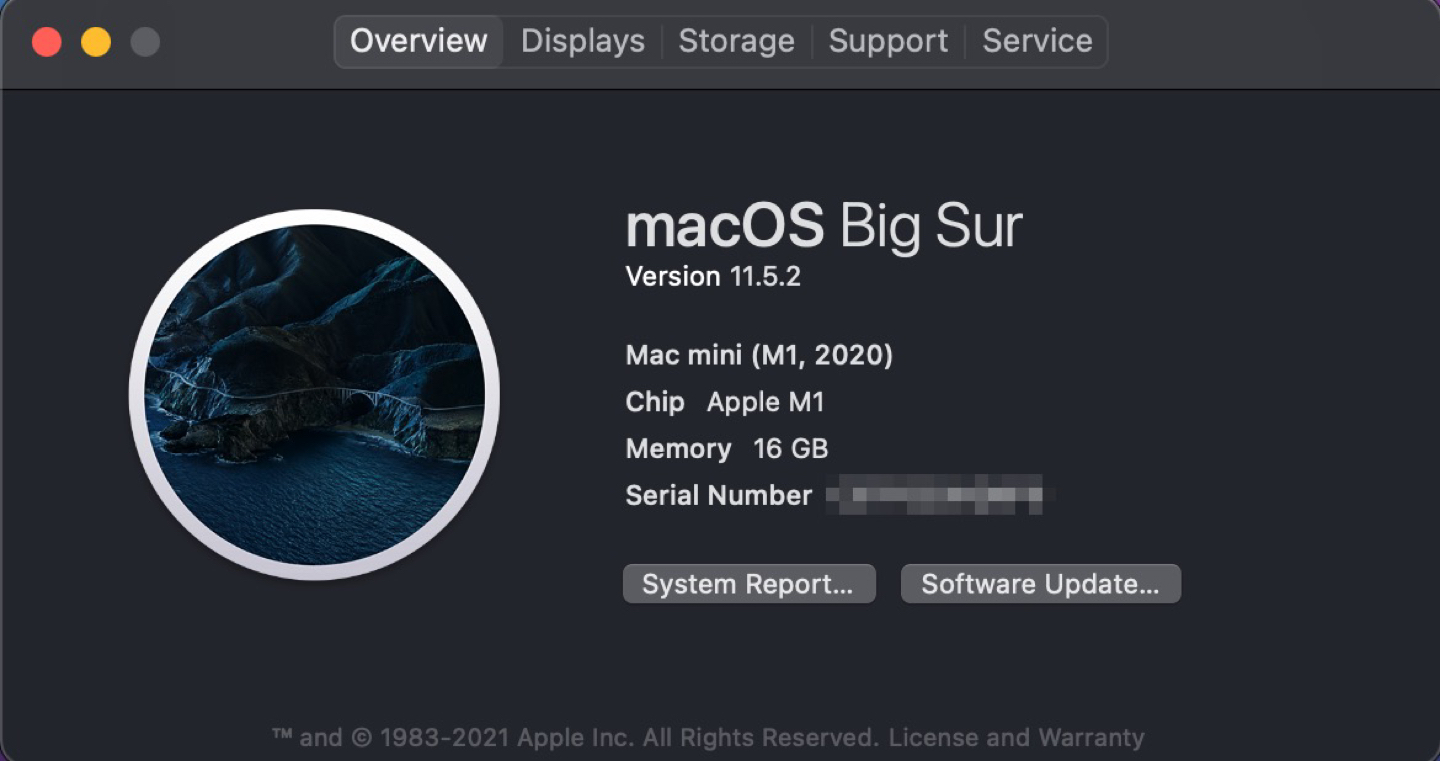Click the red close button
The height and width of the screenshot is (761, 1440).
(46, 43)
